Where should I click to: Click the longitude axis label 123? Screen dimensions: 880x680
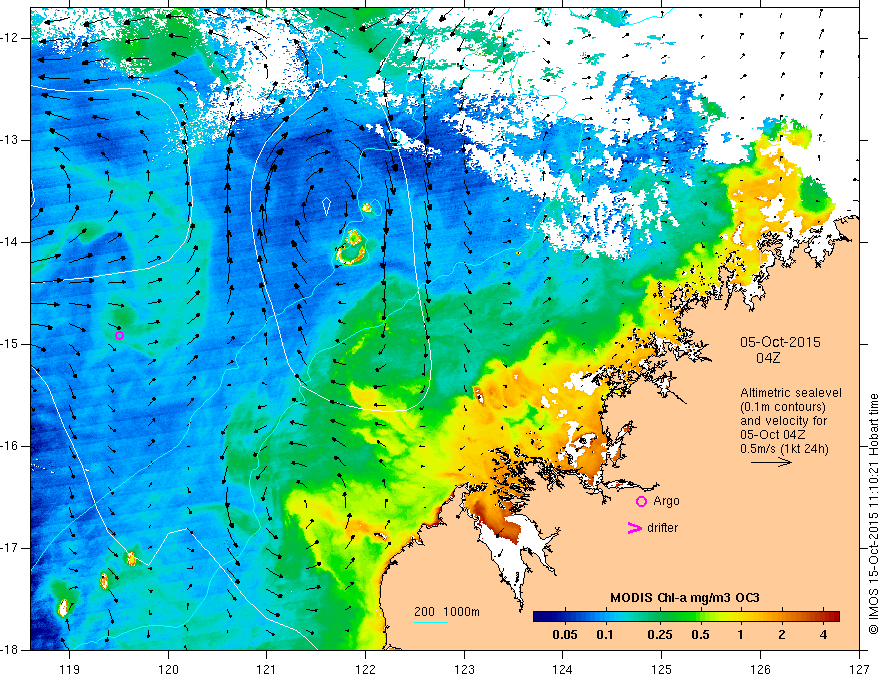[x=464, y=669]
